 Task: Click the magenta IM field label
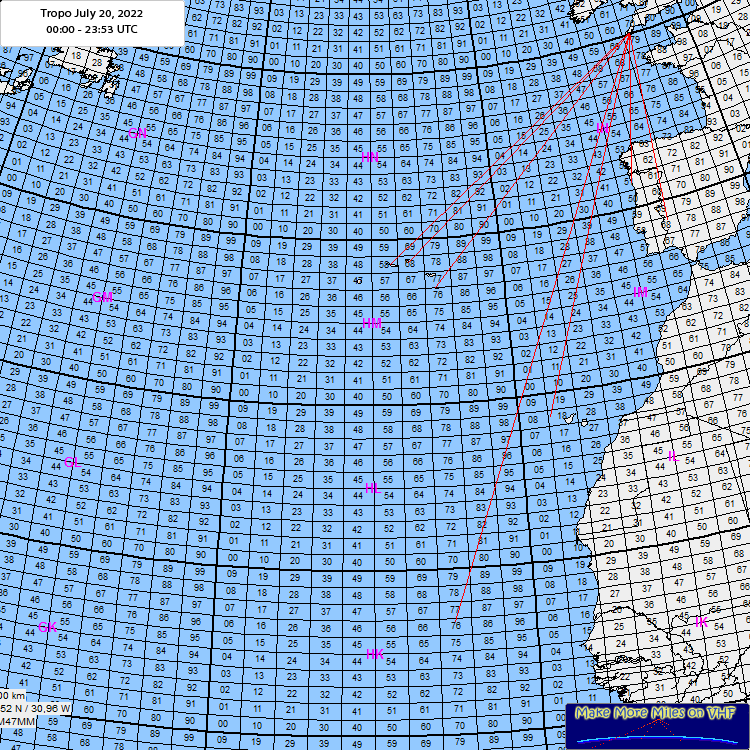tap(640, 292)
